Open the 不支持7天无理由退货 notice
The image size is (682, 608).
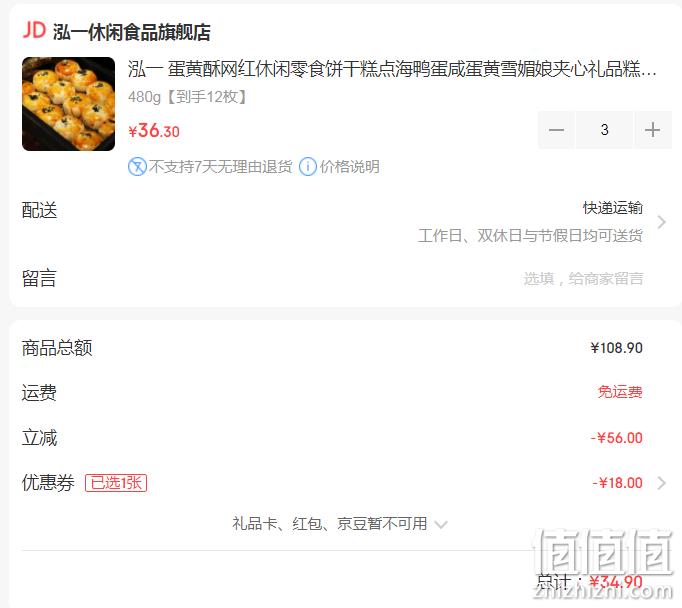click(x=220, y=167)
